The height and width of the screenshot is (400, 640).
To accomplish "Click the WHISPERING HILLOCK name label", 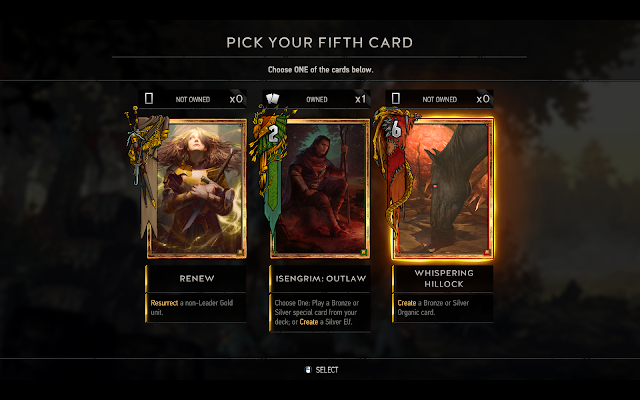I will point(444,278).
